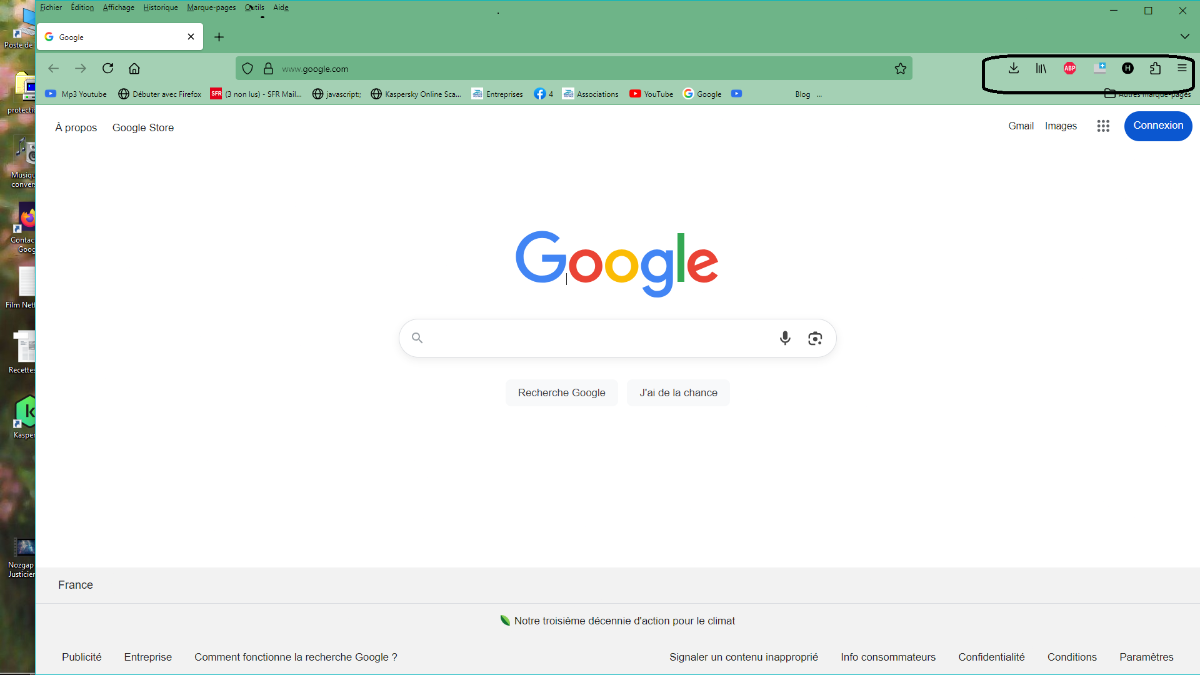Open Comment fonctionne la recherche Google
The width and height of the screenshot is (1200, 675).
pyautogui.click(x=296, y=657)
